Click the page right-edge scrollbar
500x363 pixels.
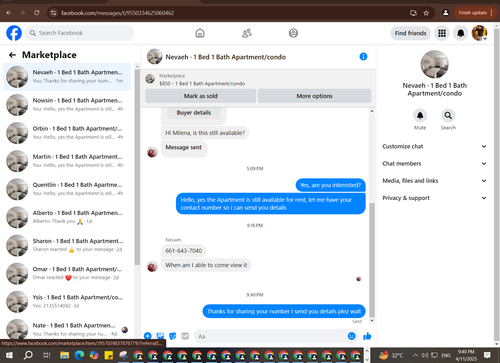pos(497,183)
